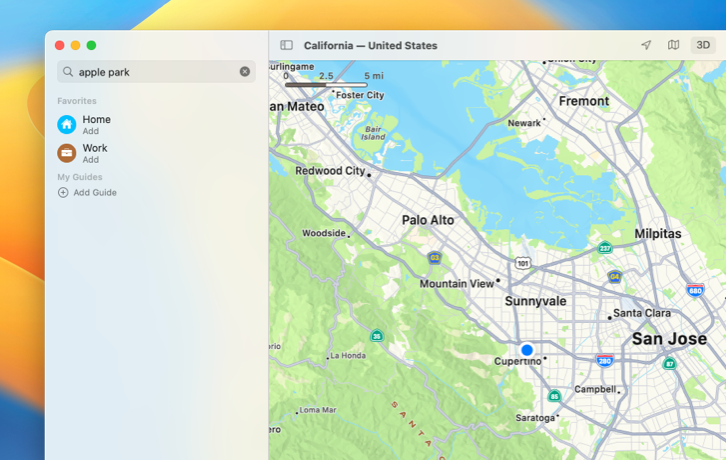Switch to 3D map view

point(703,45)
